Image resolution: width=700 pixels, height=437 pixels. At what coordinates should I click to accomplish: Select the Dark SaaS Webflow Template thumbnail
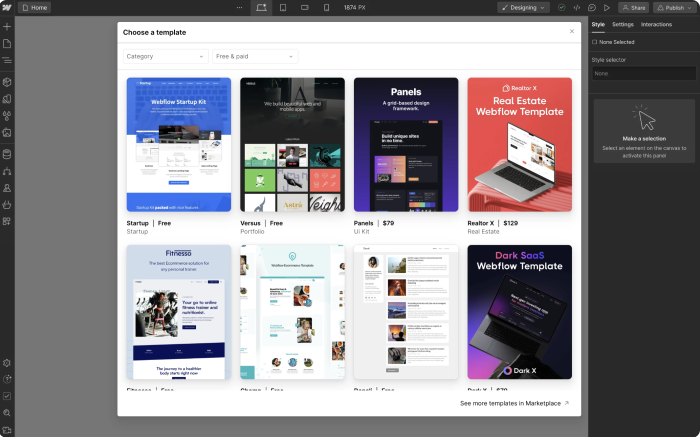coord(520,312)
